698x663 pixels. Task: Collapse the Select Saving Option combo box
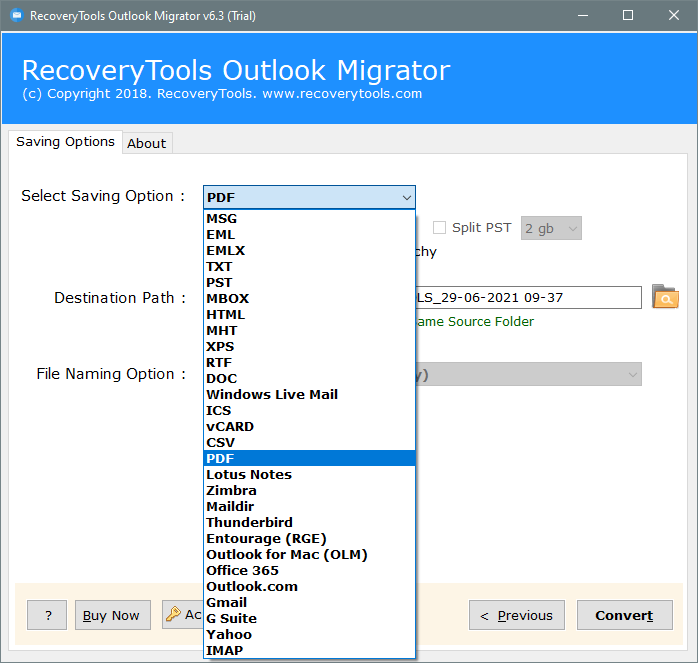[309, 197]
